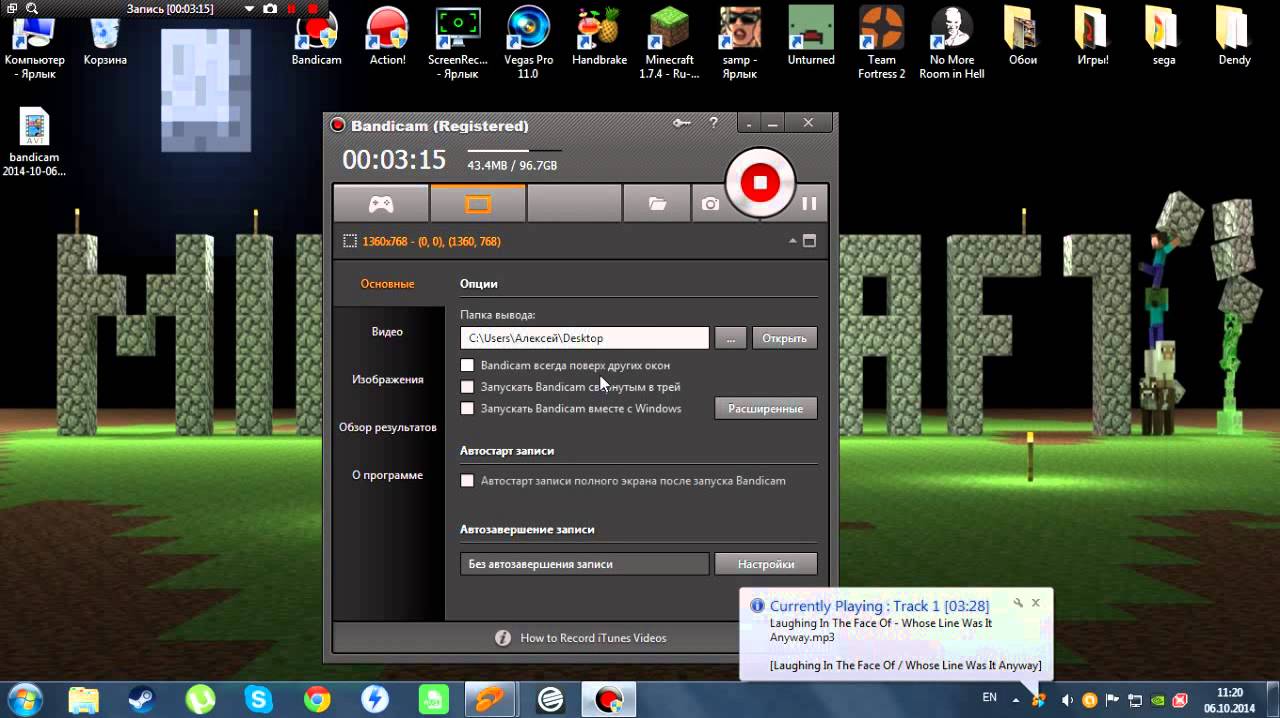The height and width of the screenshot is (718, 1280).
Task: Select the samp shortcut on desktop
Action: click(739, 44)
